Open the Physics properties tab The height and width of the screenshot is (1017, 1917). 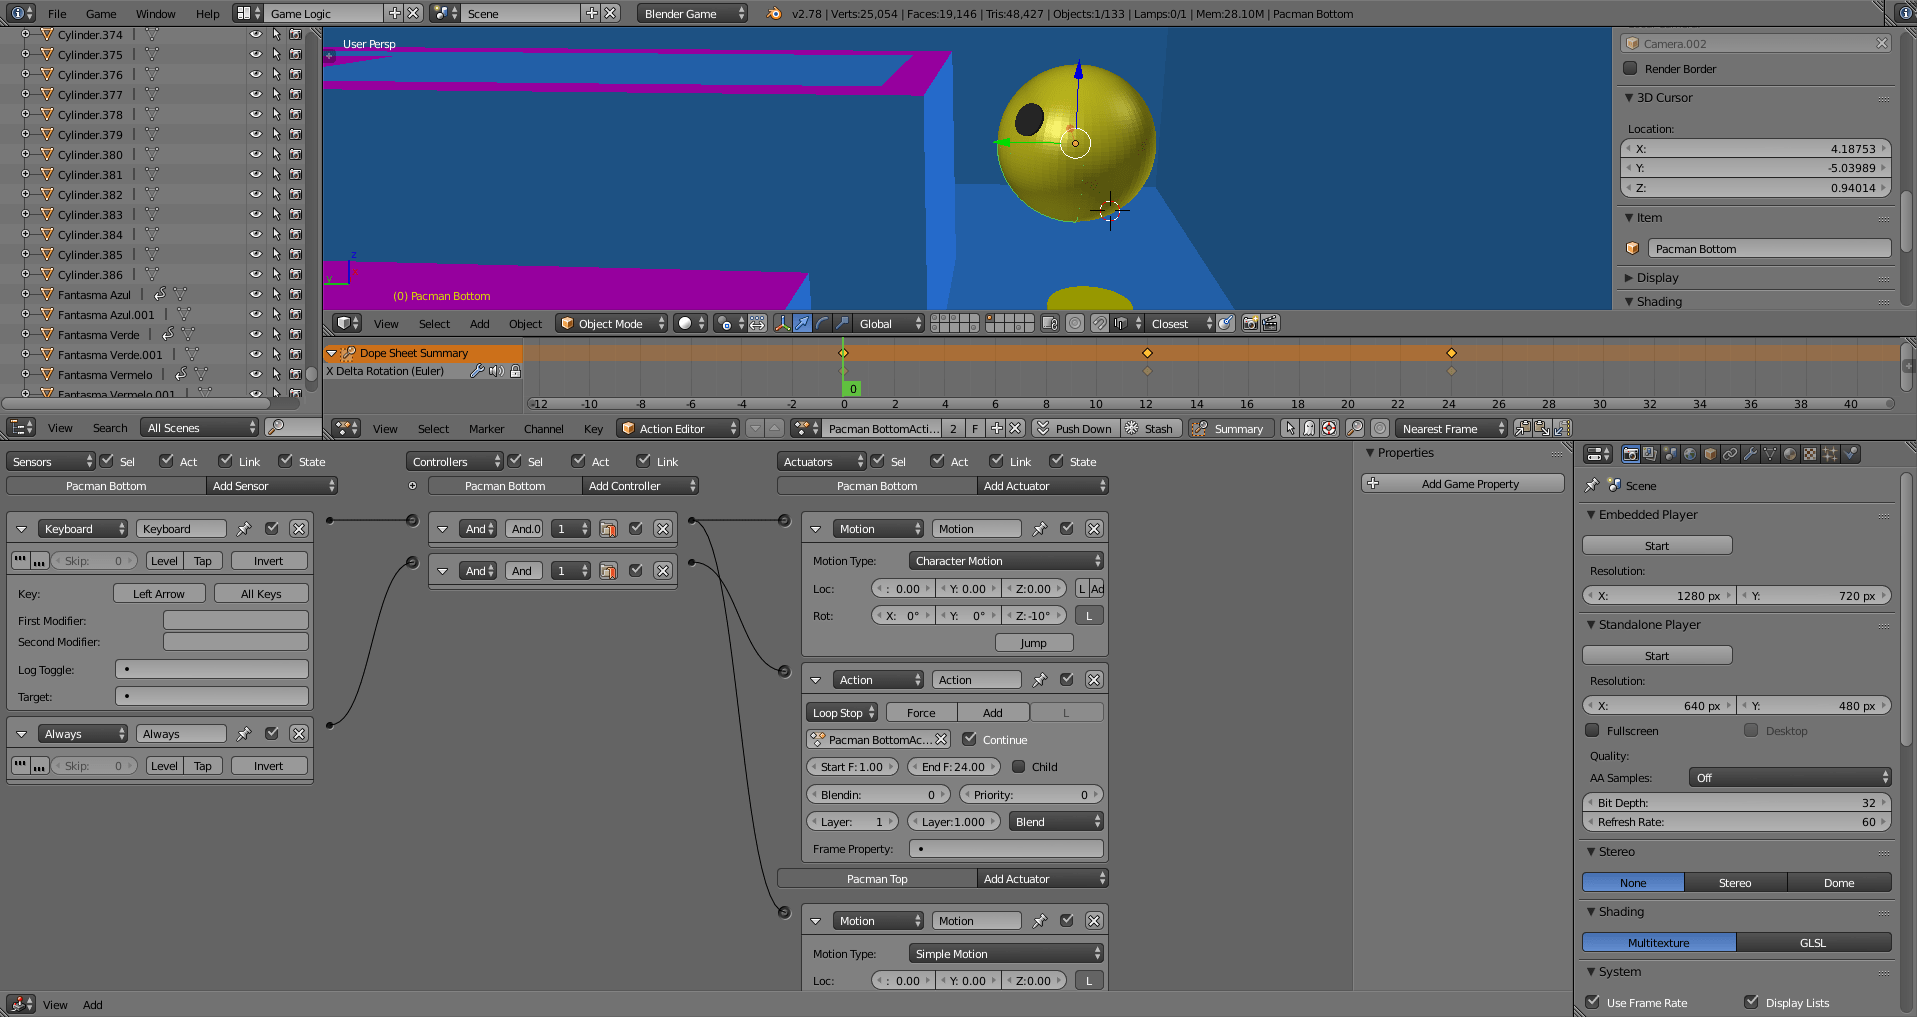(1851, 454)
